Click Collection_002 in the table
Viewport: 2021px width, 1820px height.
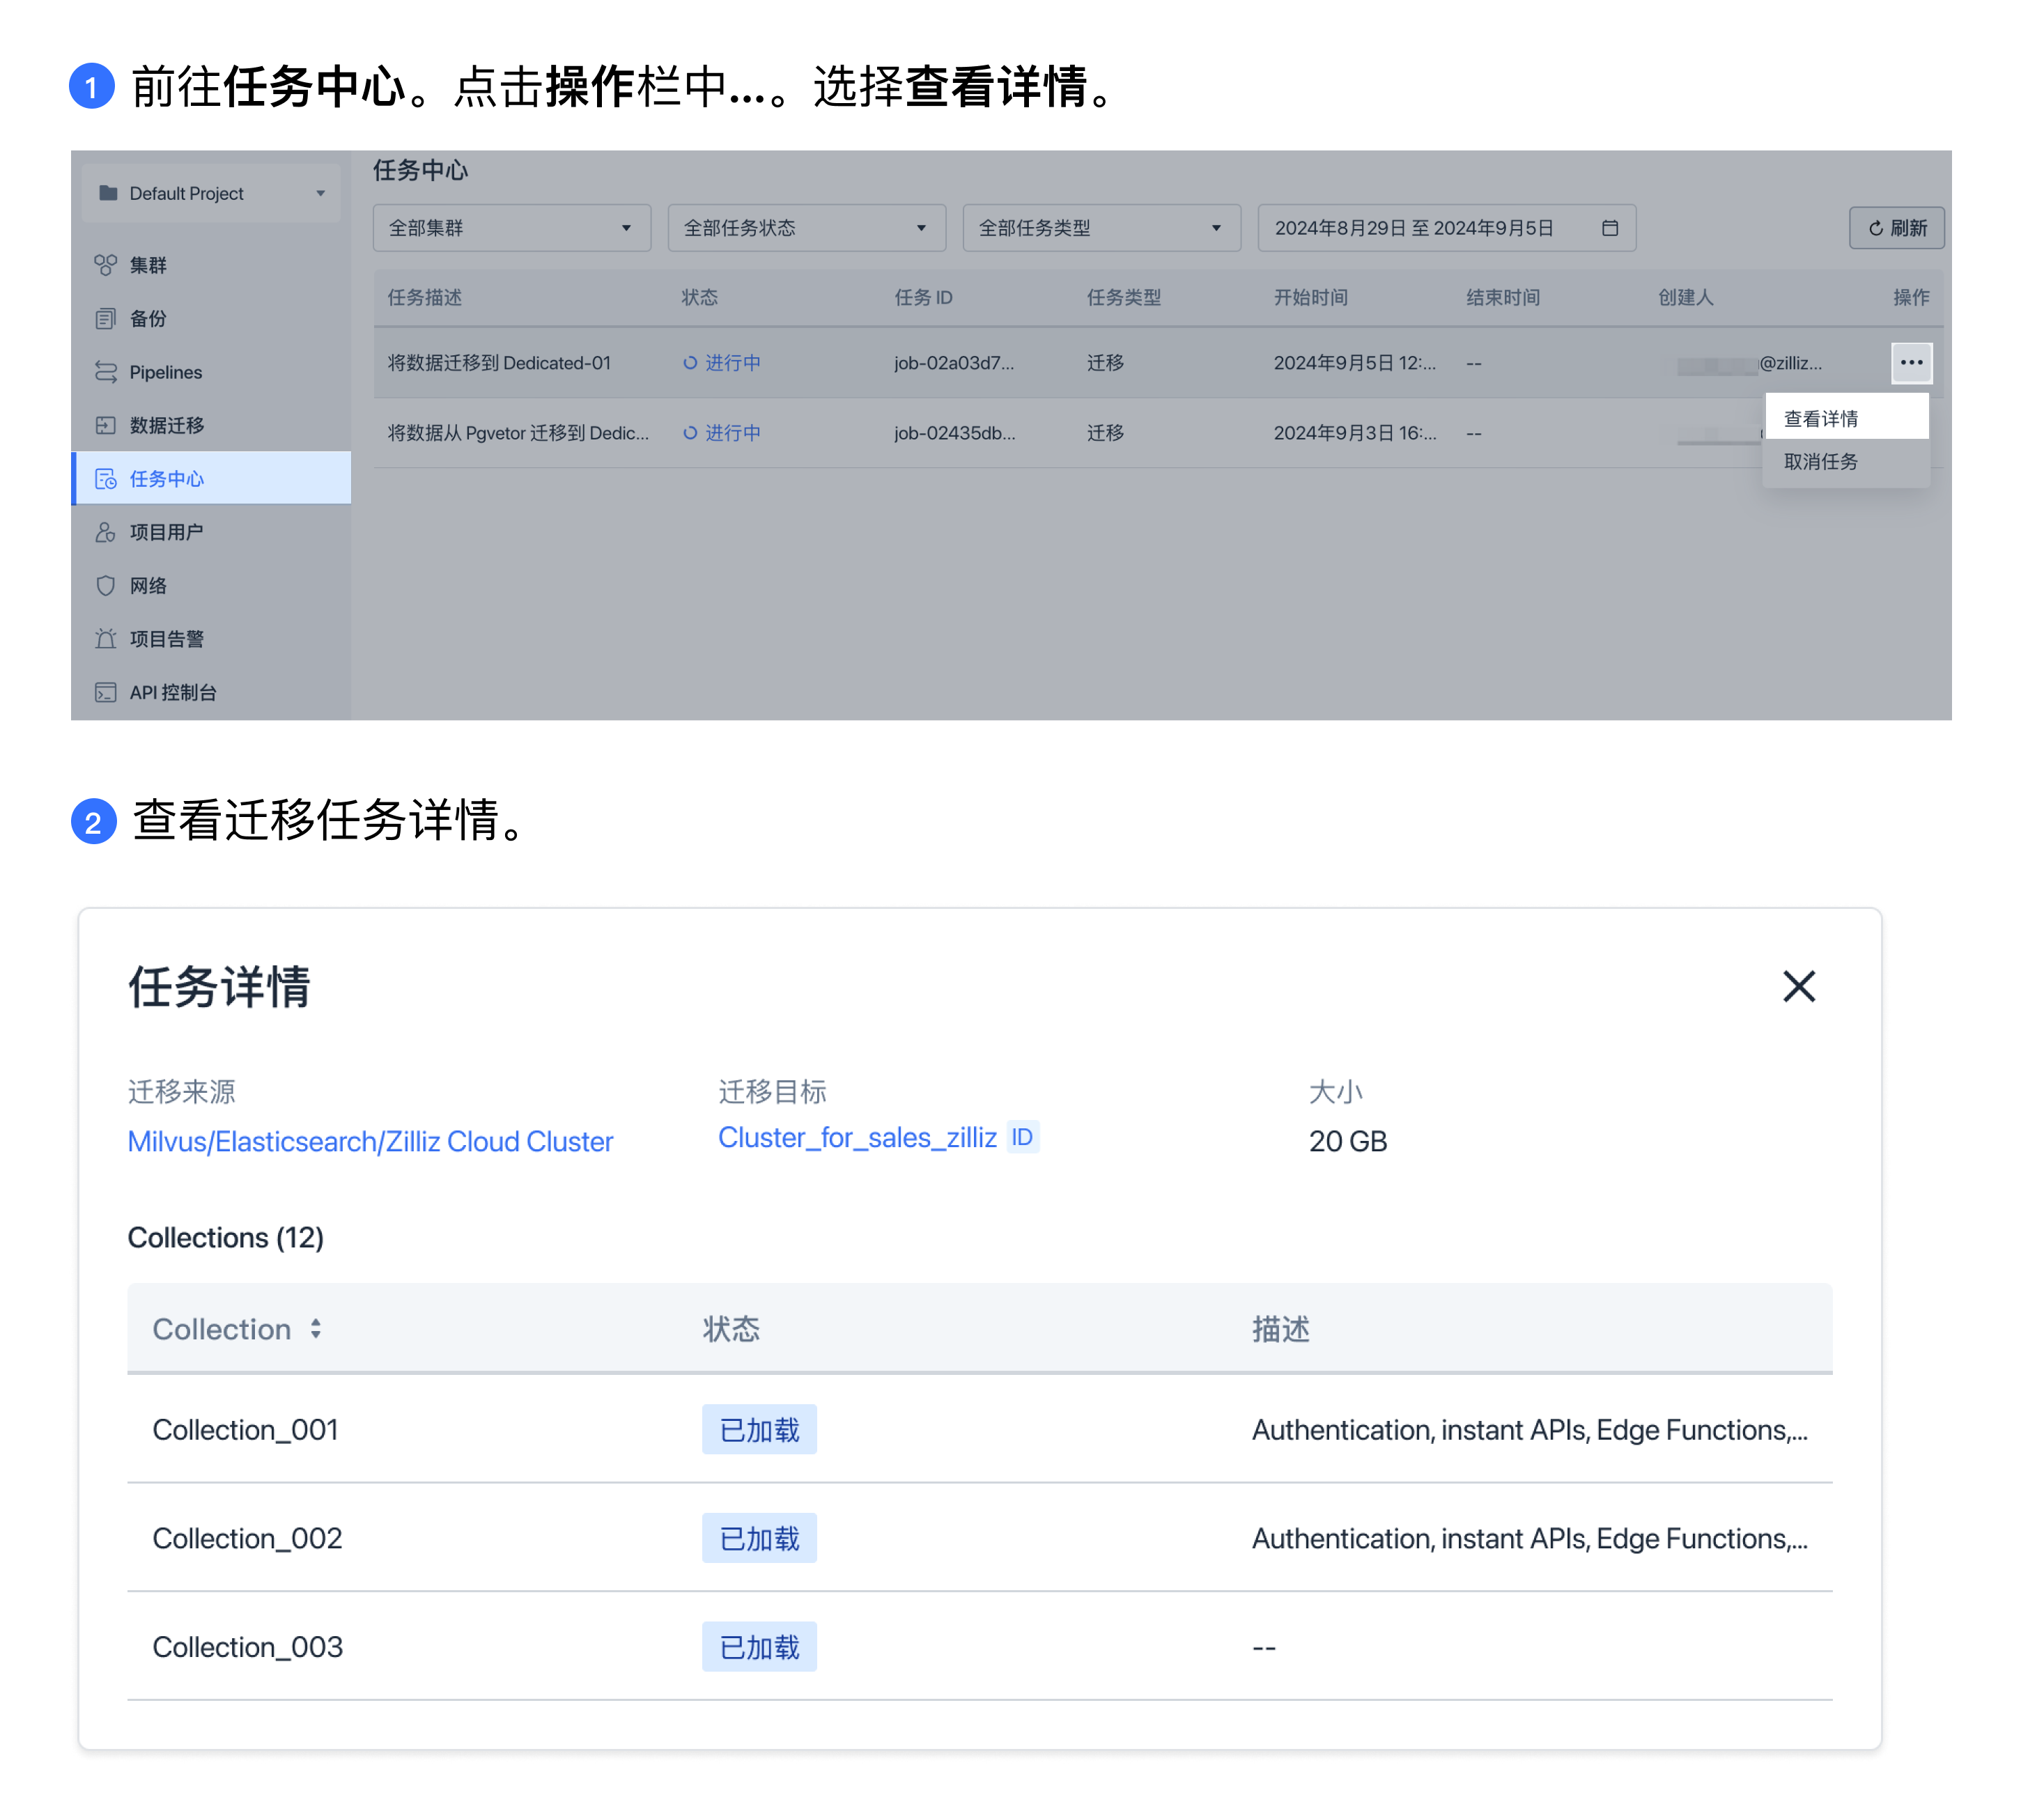point(247,1538)
